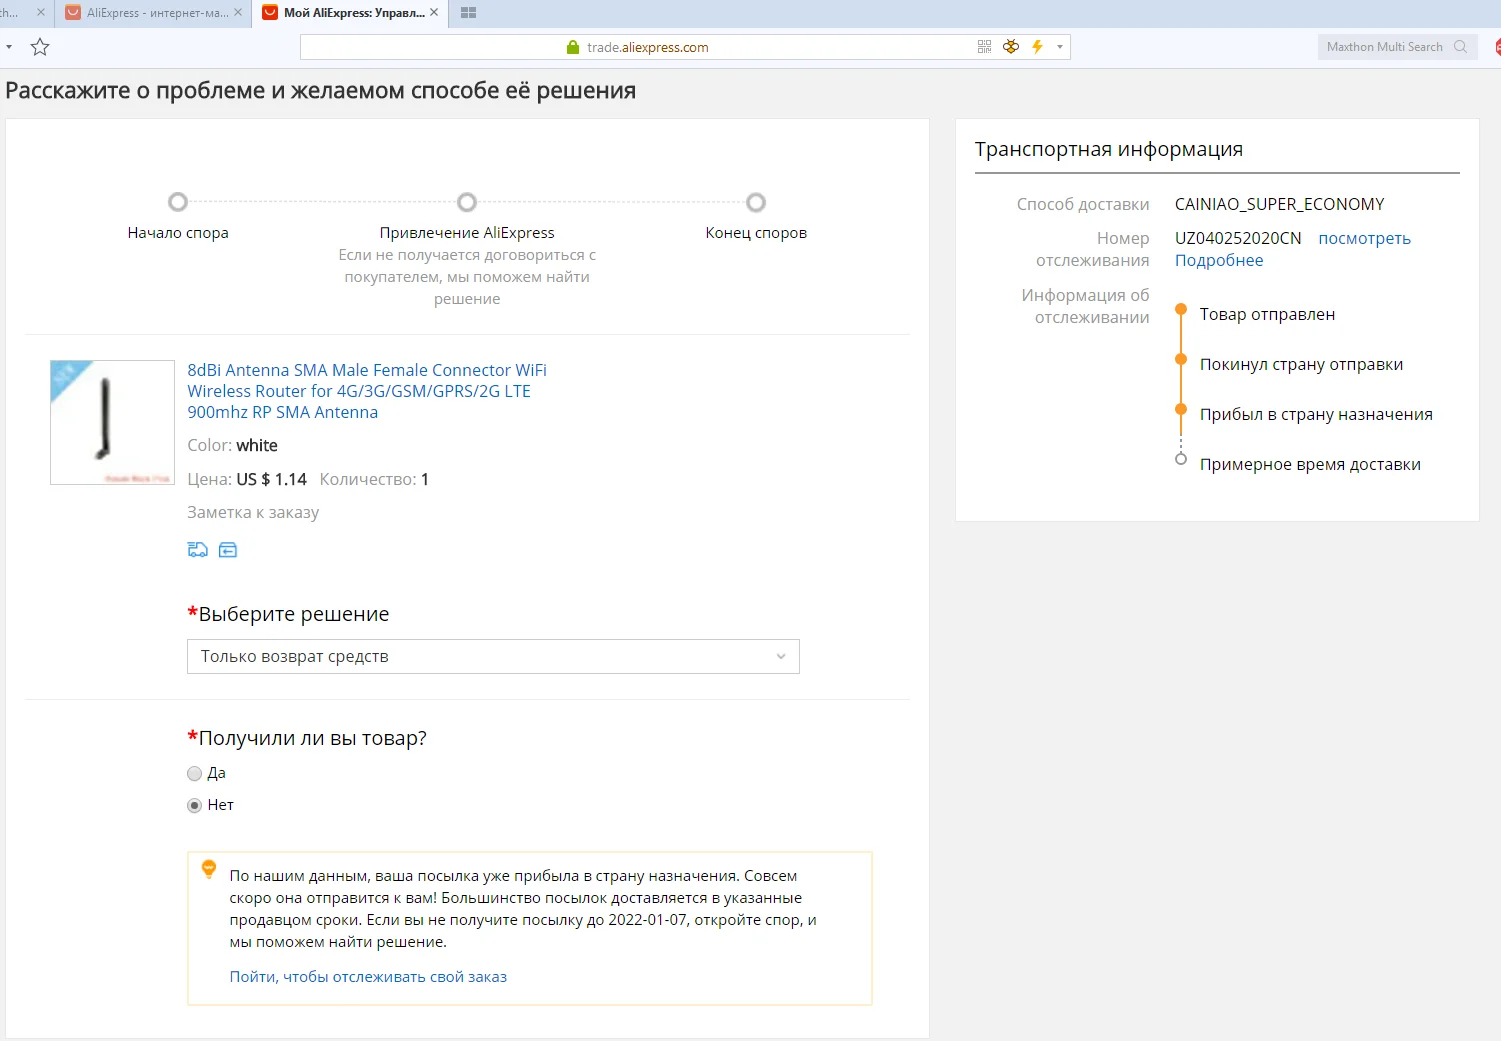Click the CAINIAO_SUPER_ECONOMY delivery method text

tap(1279, 204)
